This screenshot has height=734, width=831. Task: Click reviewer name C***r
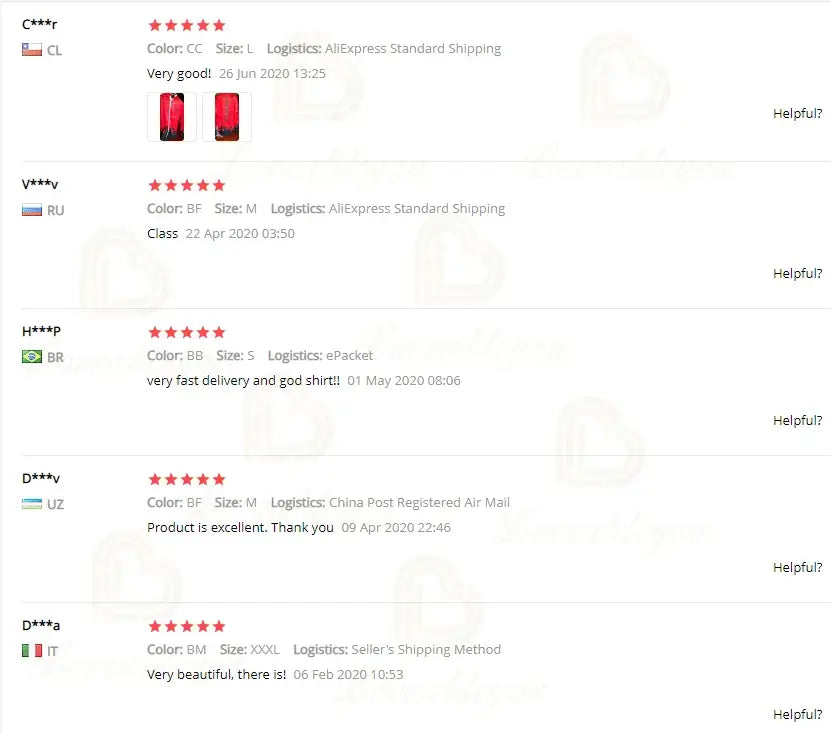39,24
